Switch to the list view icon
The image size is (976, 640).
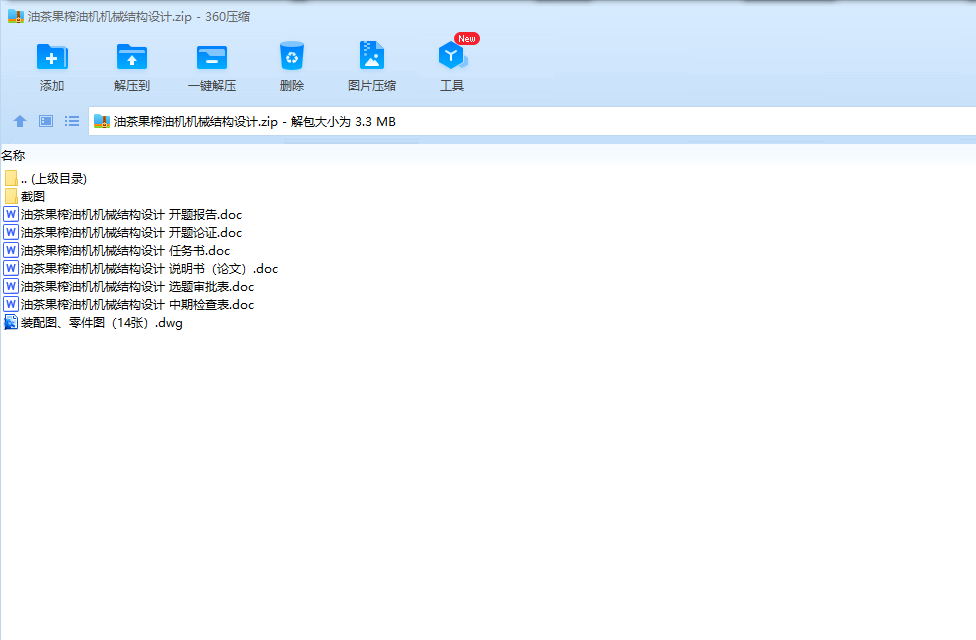(72, 121)
